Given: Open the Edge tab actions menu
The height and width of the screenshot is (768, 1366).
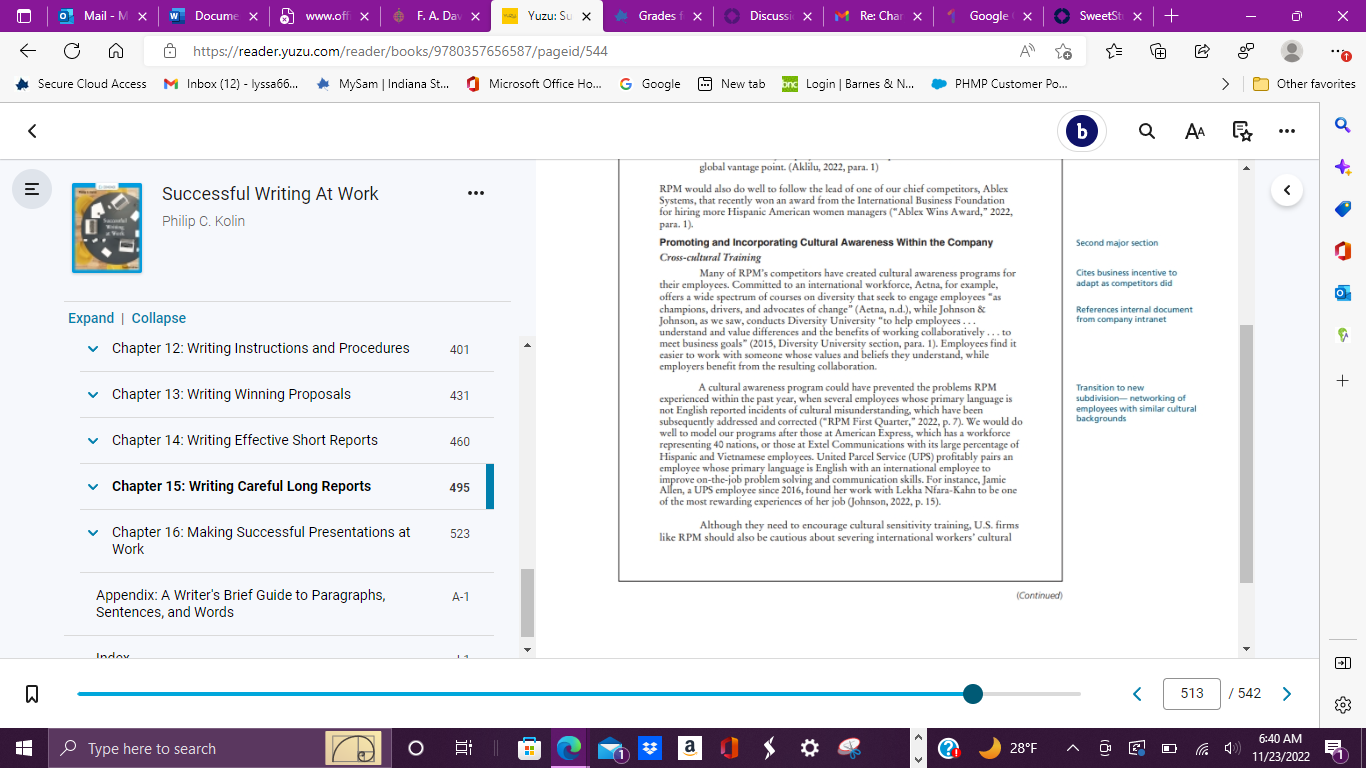Looking at the screenshot, I should [x=24, y=16].
